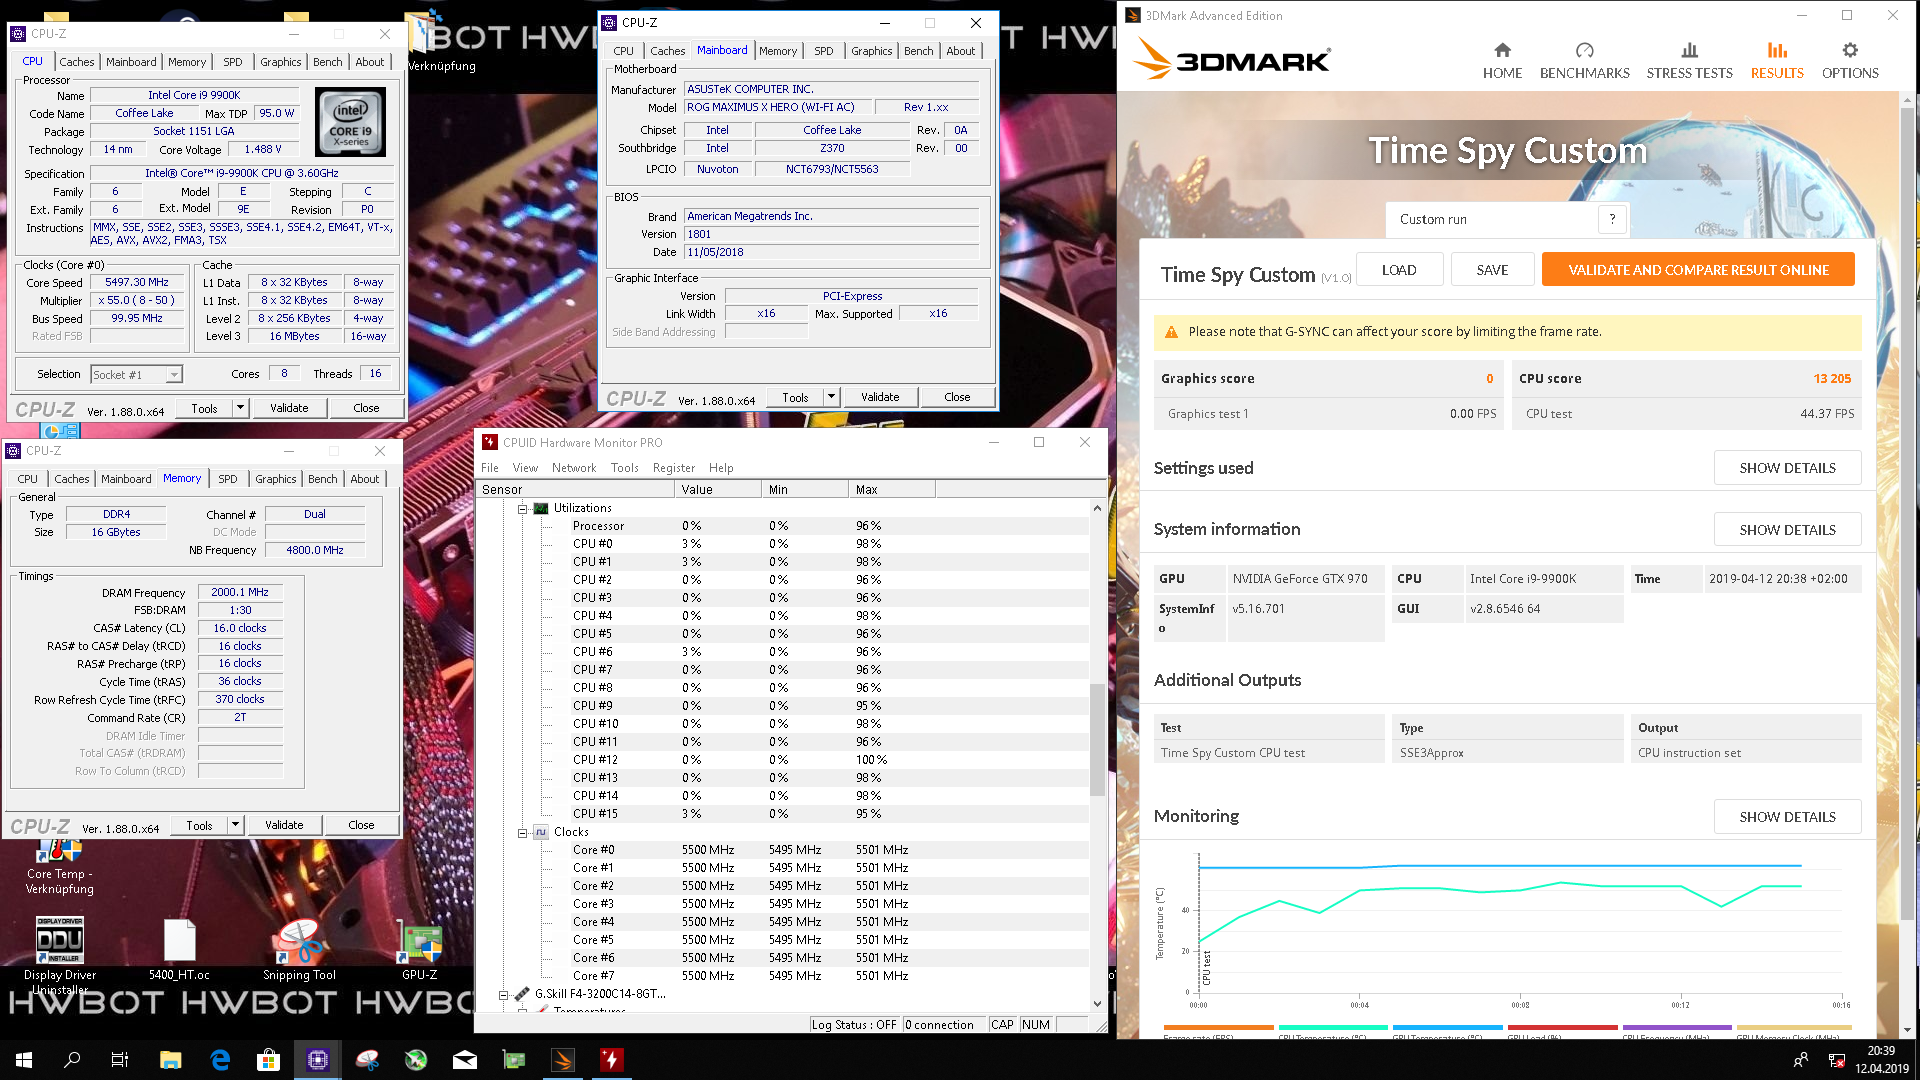
Task: Collapse the Clocks tree node
Action: point(522,833)
